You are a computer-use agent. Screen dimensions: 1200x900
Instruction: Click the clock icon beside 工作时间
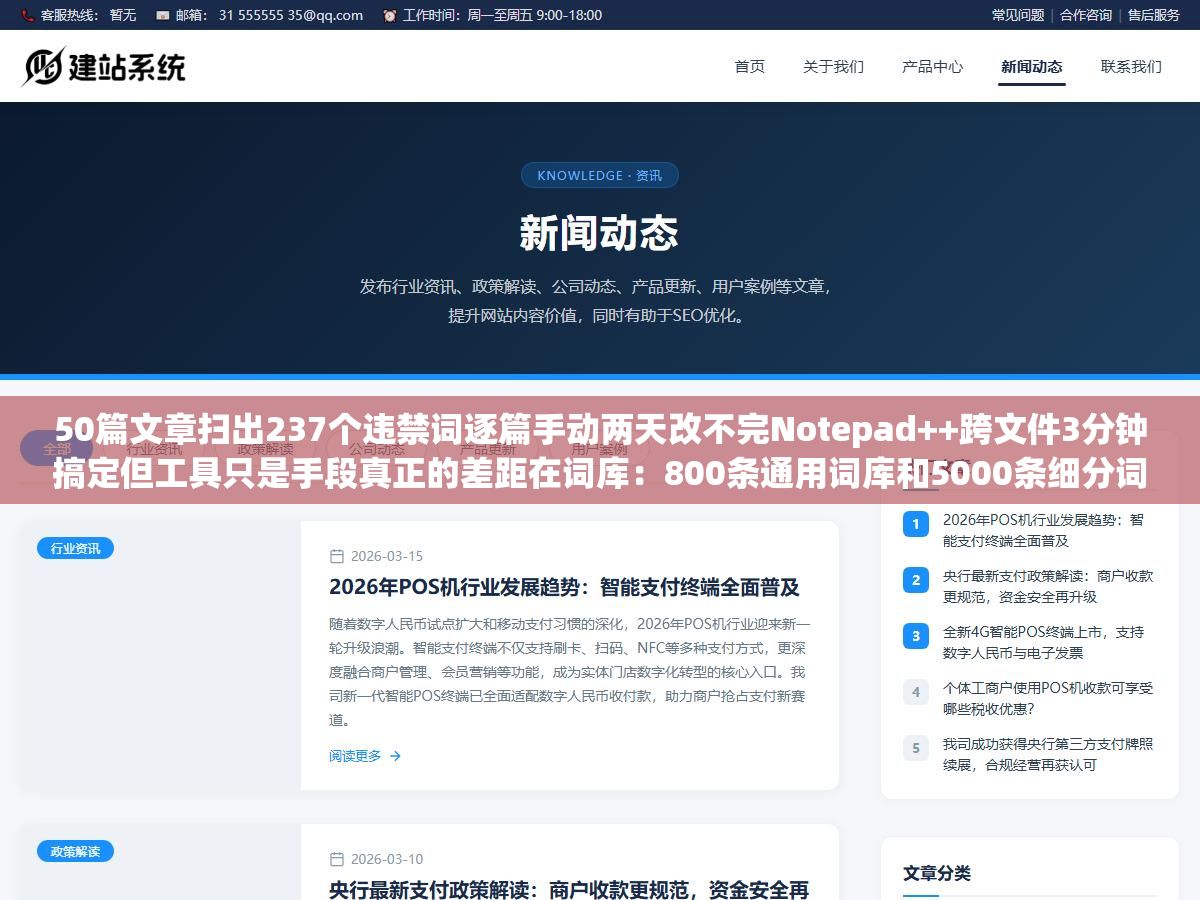coord(389,15)
